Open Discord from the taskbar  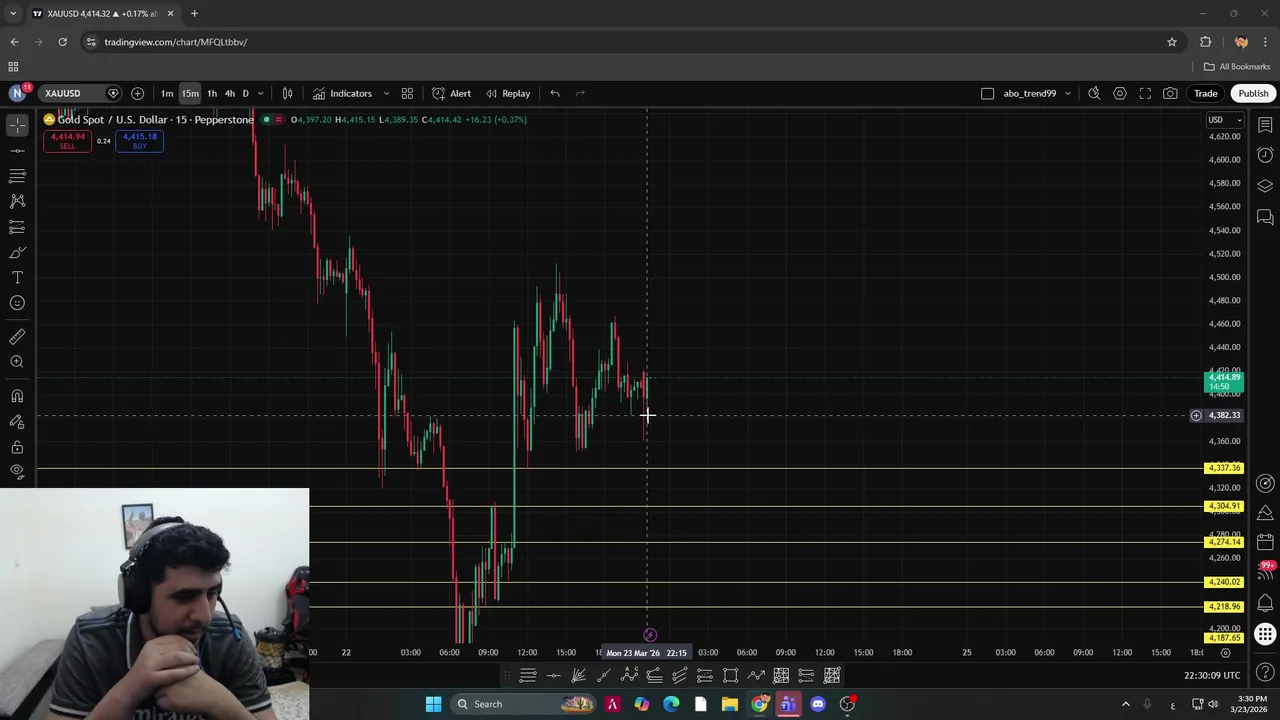[x=818, y=704]
